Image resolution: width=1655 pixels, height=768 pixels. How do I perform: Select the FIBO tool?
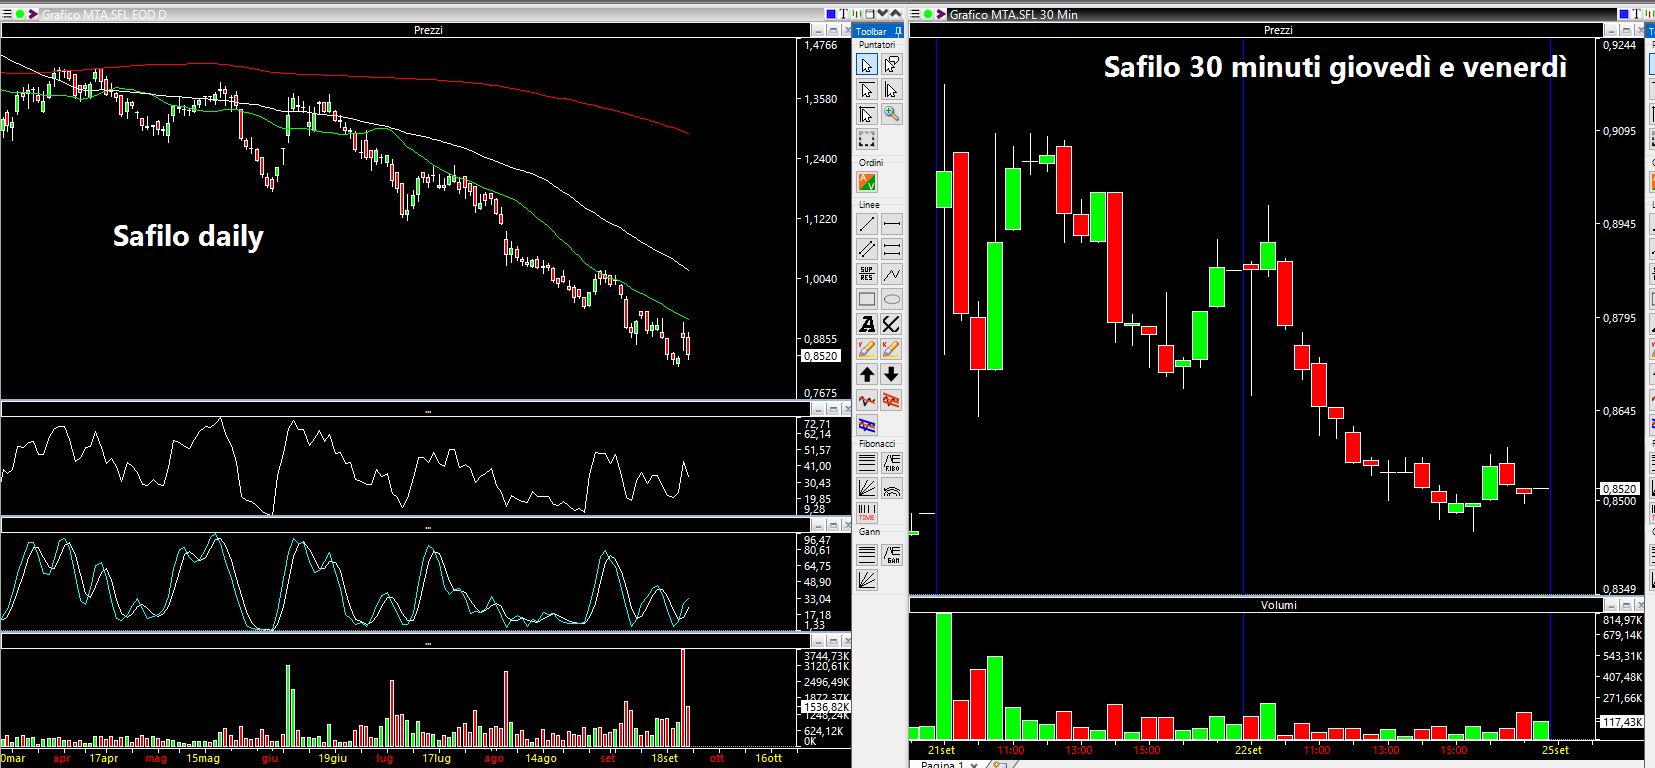tap(891, 463)
